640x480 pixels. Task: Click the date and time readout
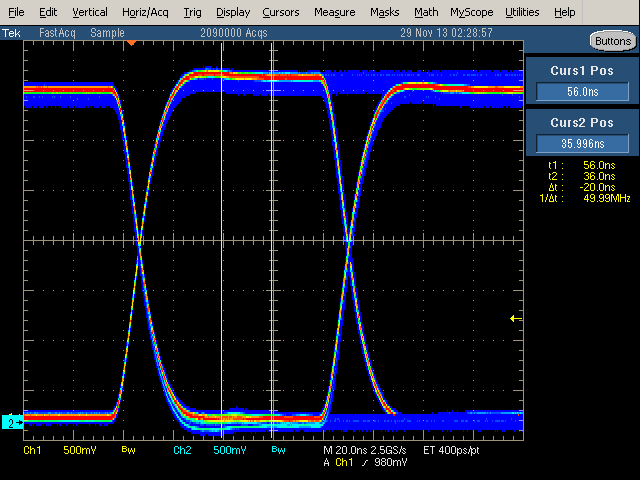[446, 33]
